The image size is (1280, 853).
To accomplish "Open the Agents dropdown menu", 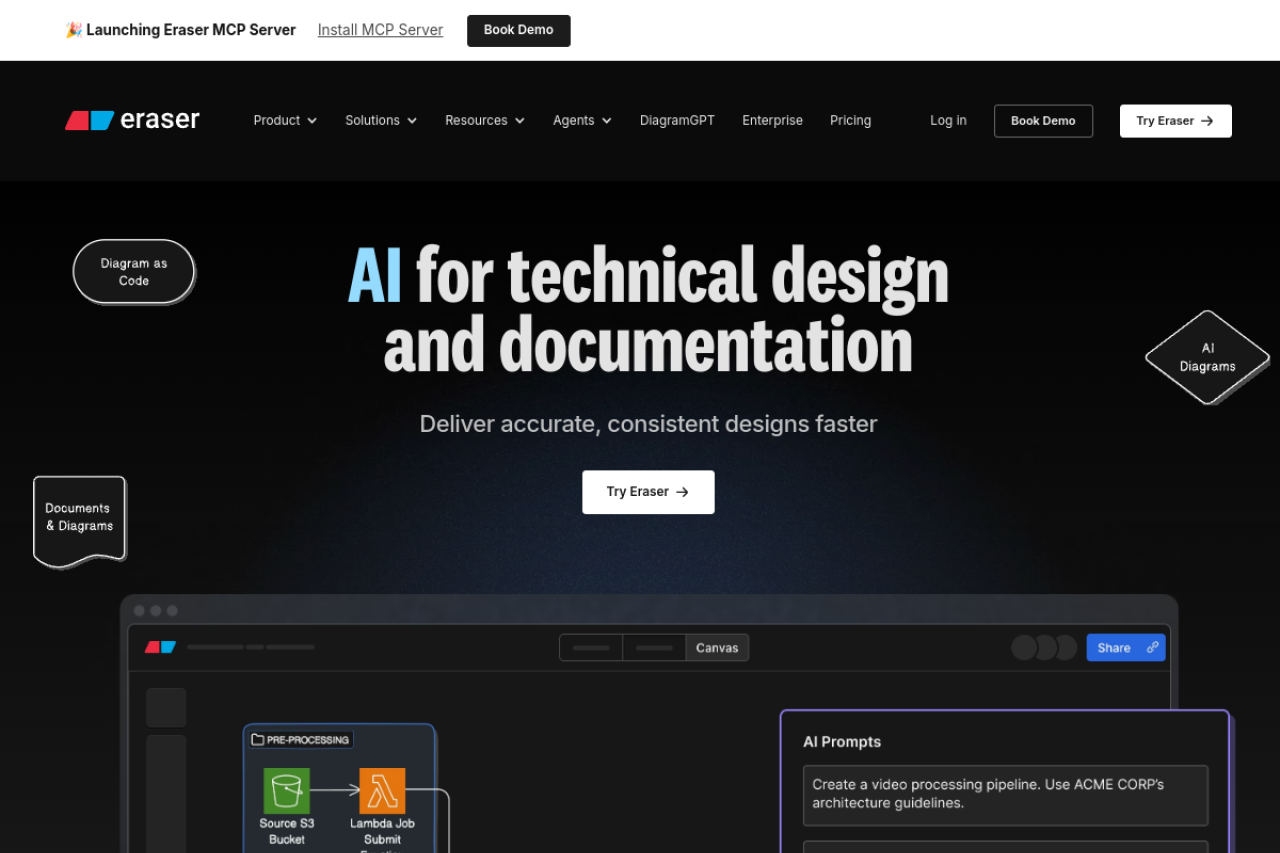I will pyautogui.click(x=582, y=120).
